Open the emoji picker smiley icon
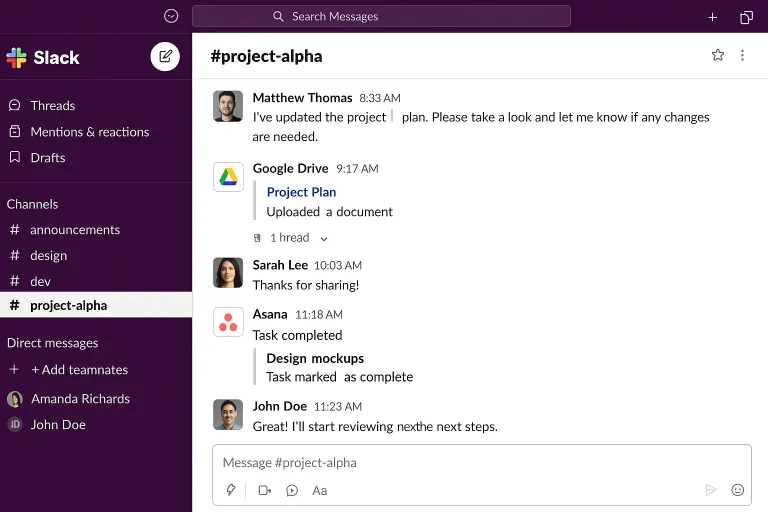Viewport: 768px width, 512px height. [x=738, y=489]
